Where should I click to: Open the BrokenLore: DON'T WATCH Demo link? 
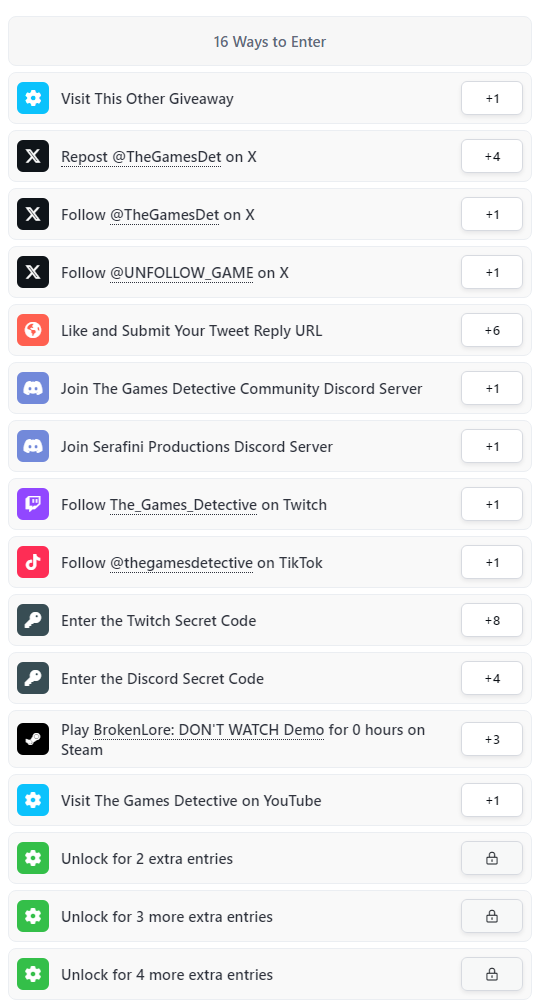click(208, 729)
